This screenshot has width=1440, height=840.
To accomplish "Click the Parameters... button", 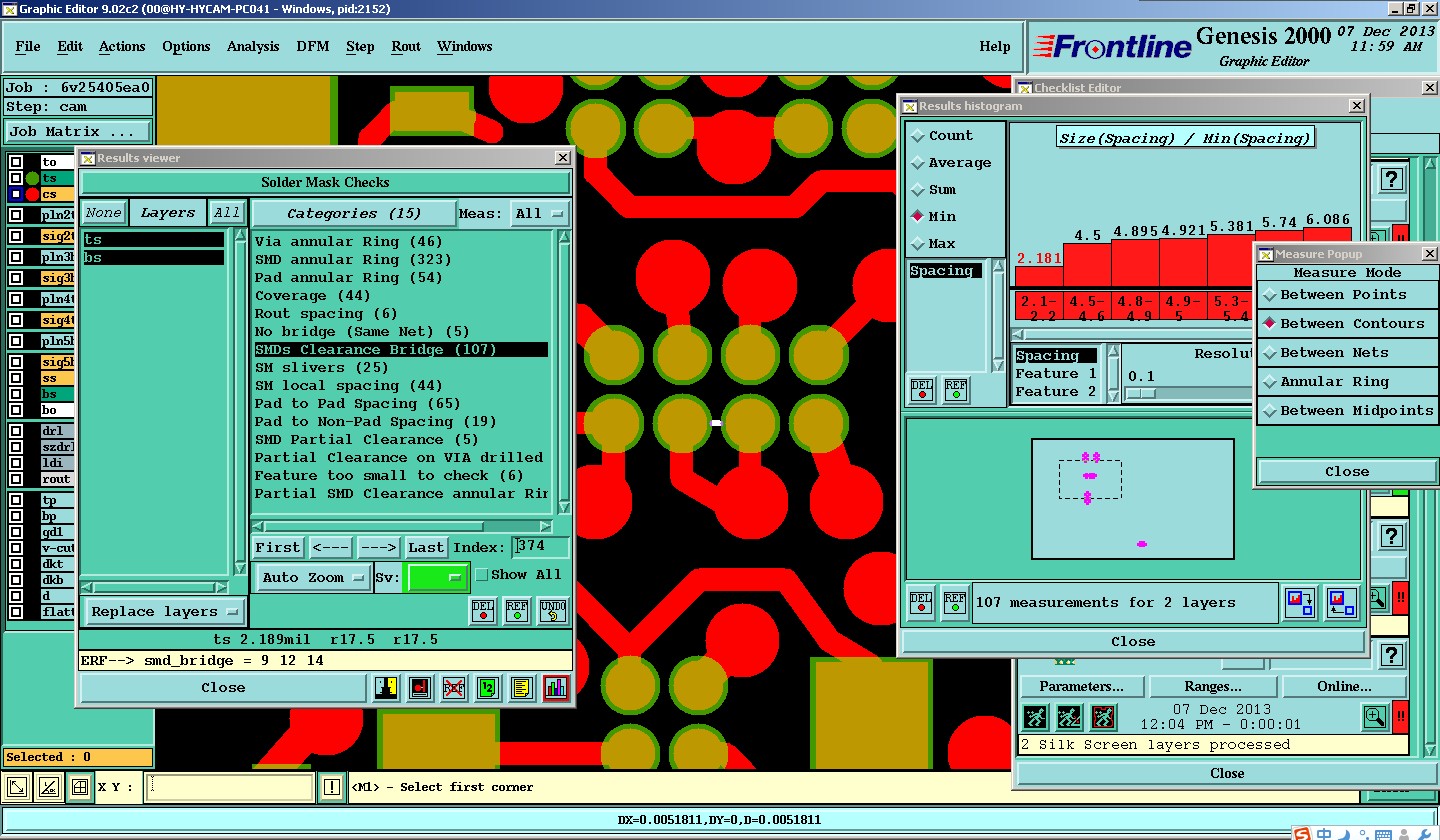I will coord(1081,687).
